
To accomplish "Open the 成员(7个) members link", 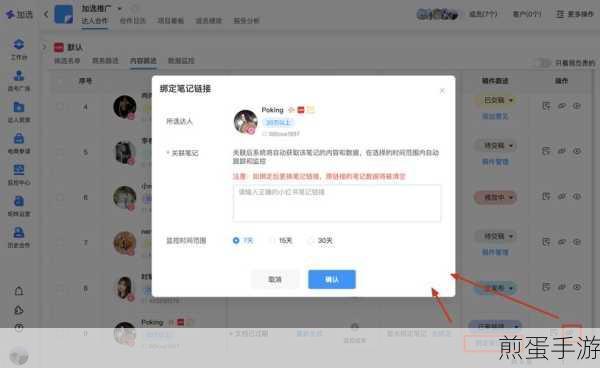I will (x=483, y=14).
